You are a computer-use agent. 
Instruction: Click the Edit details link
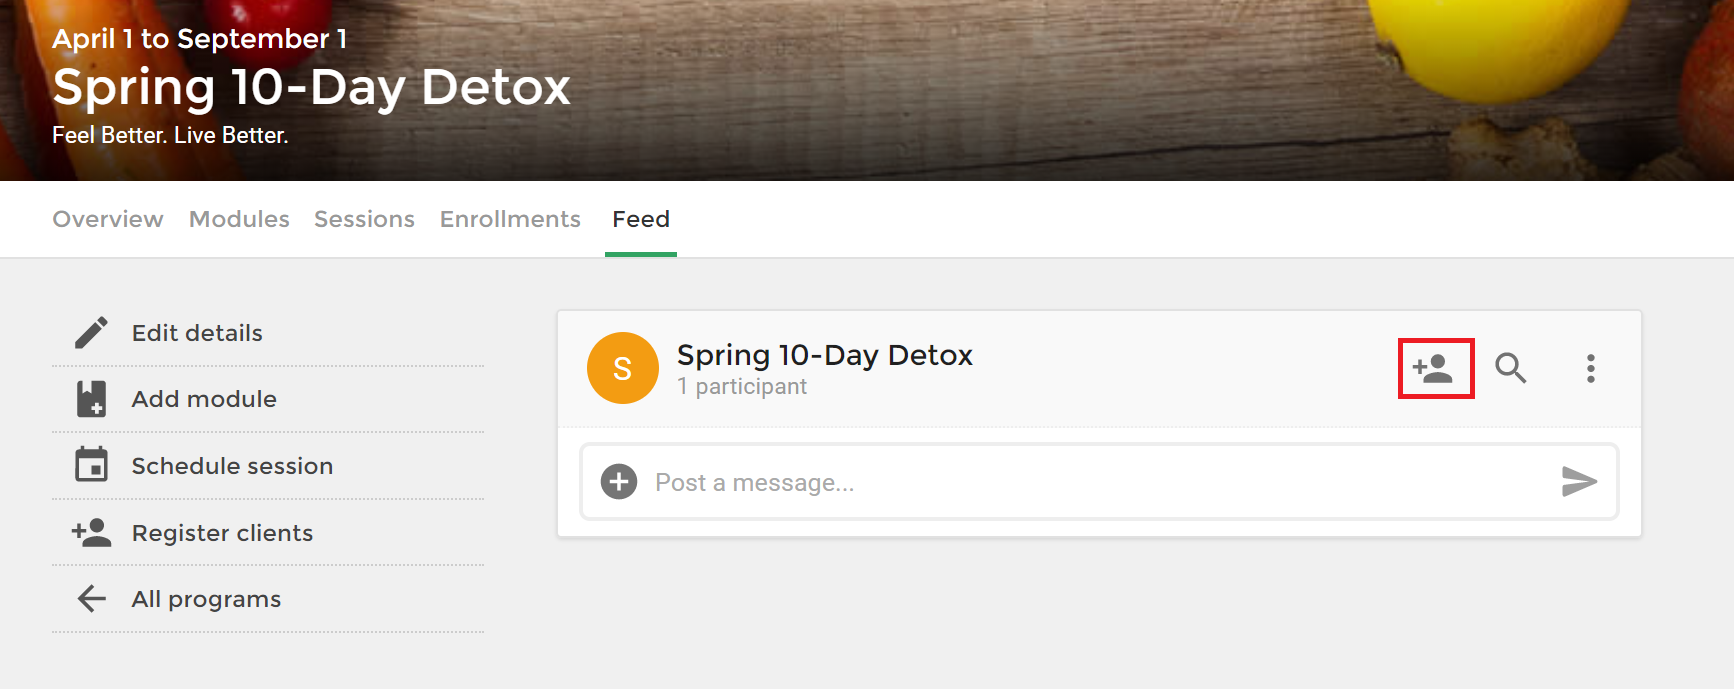[x=197, y=333]
